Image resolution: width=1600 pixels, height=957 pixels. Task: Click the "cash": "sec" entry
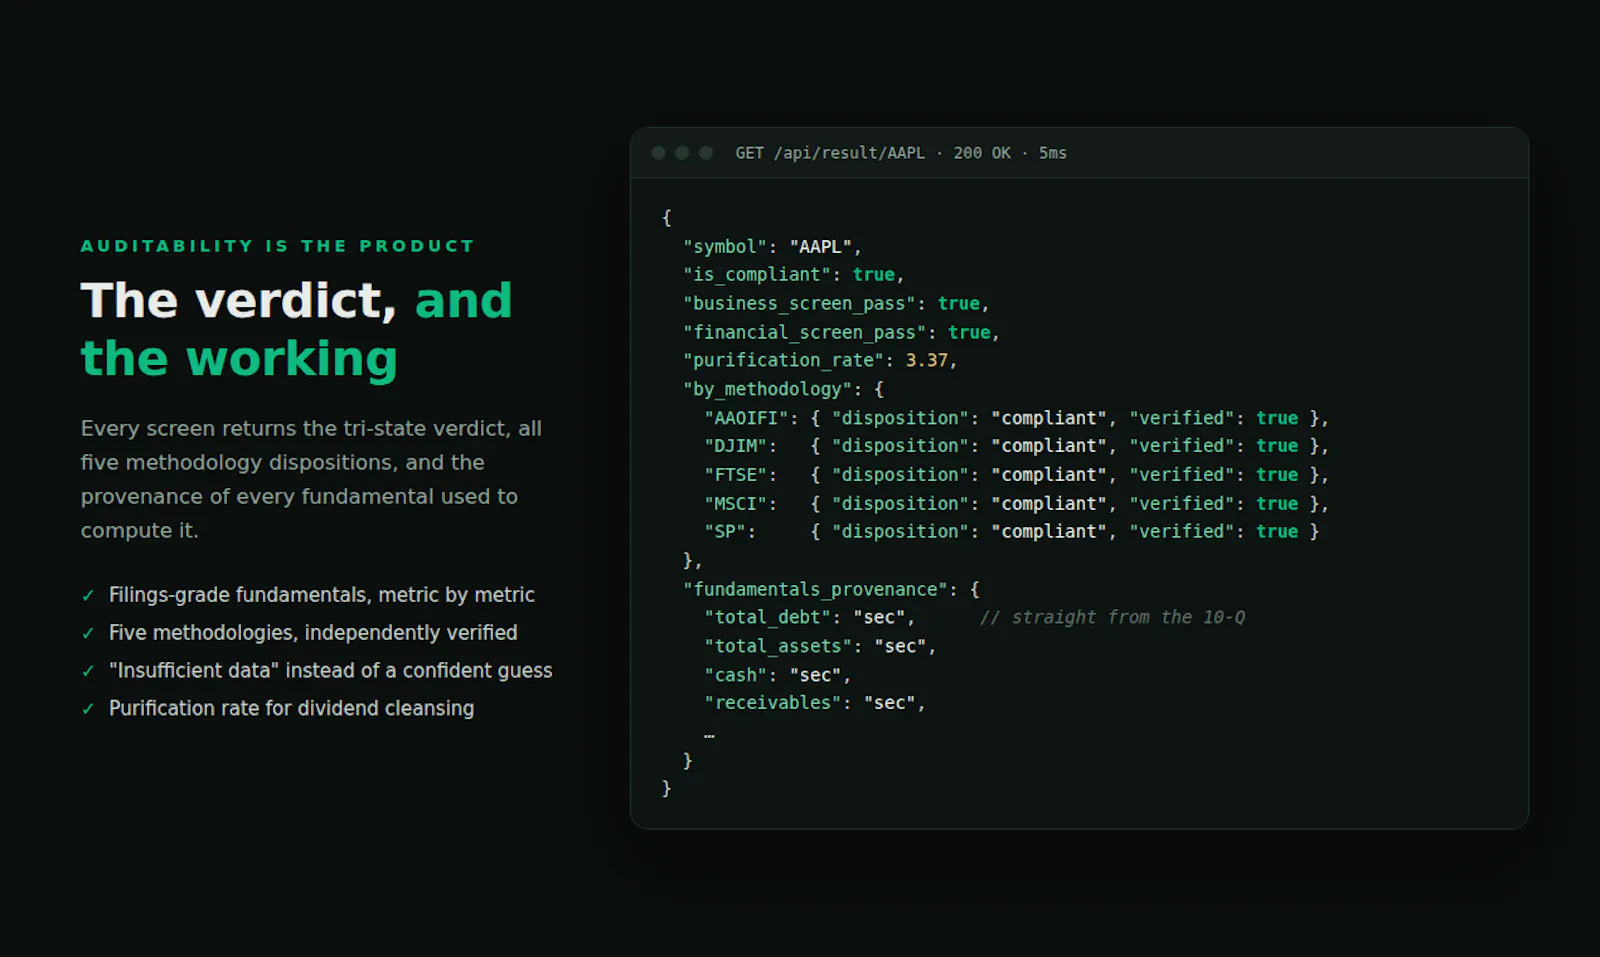pyautogui.click(x=777, y=675)
